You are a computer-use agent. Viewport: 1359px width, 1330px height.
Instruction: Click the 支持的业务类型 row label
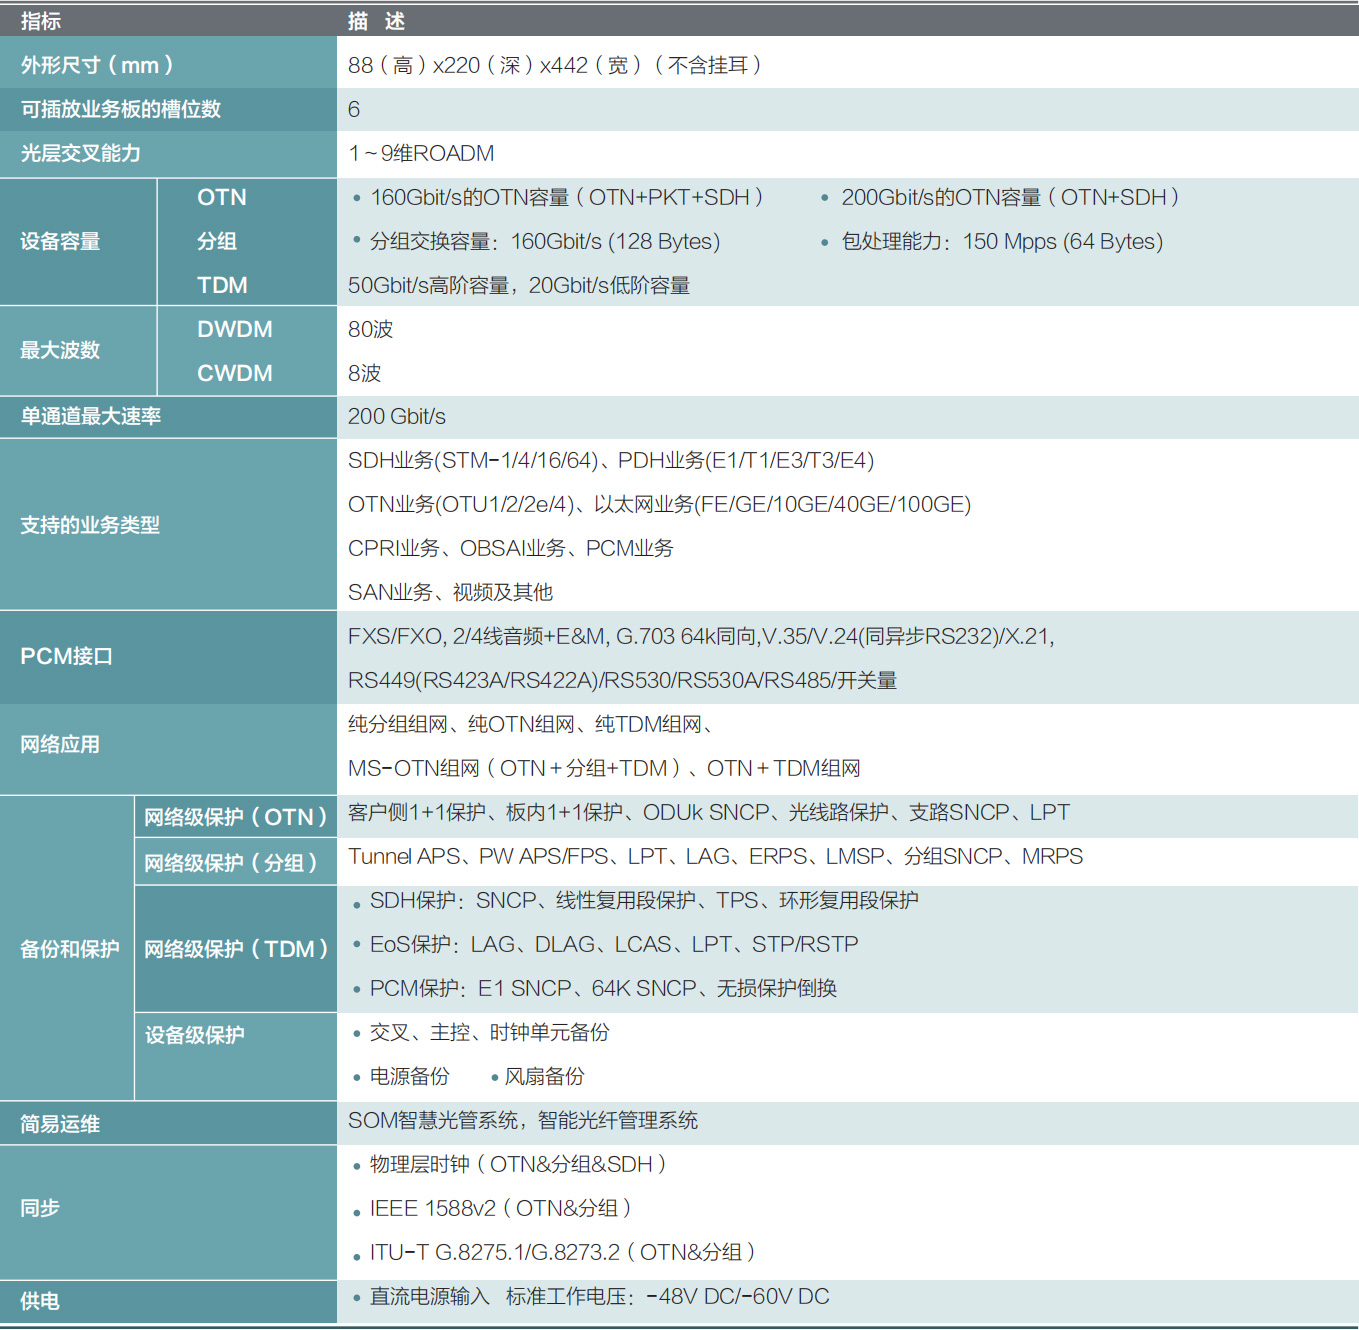(90, 525)
